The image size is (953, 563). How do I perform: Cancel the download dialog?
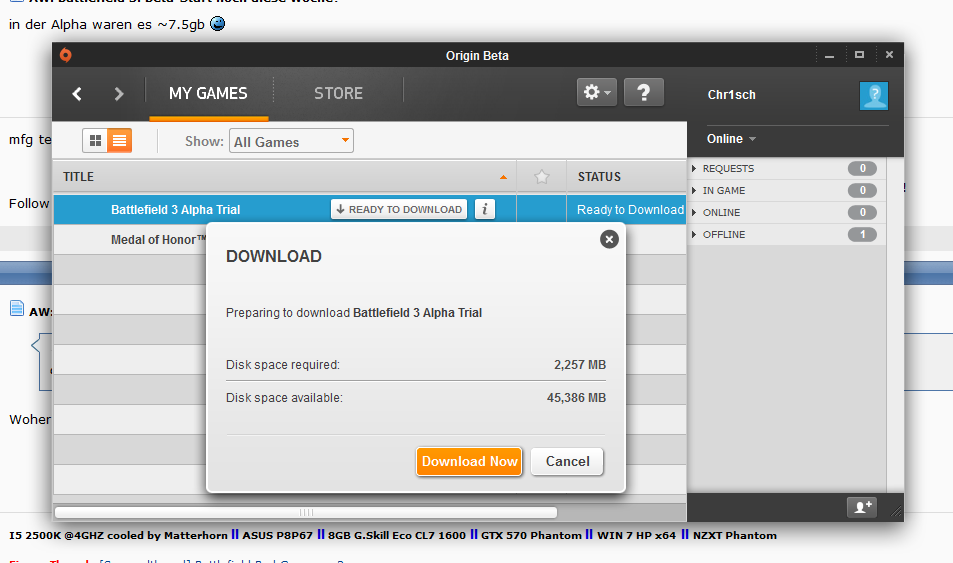567,461
